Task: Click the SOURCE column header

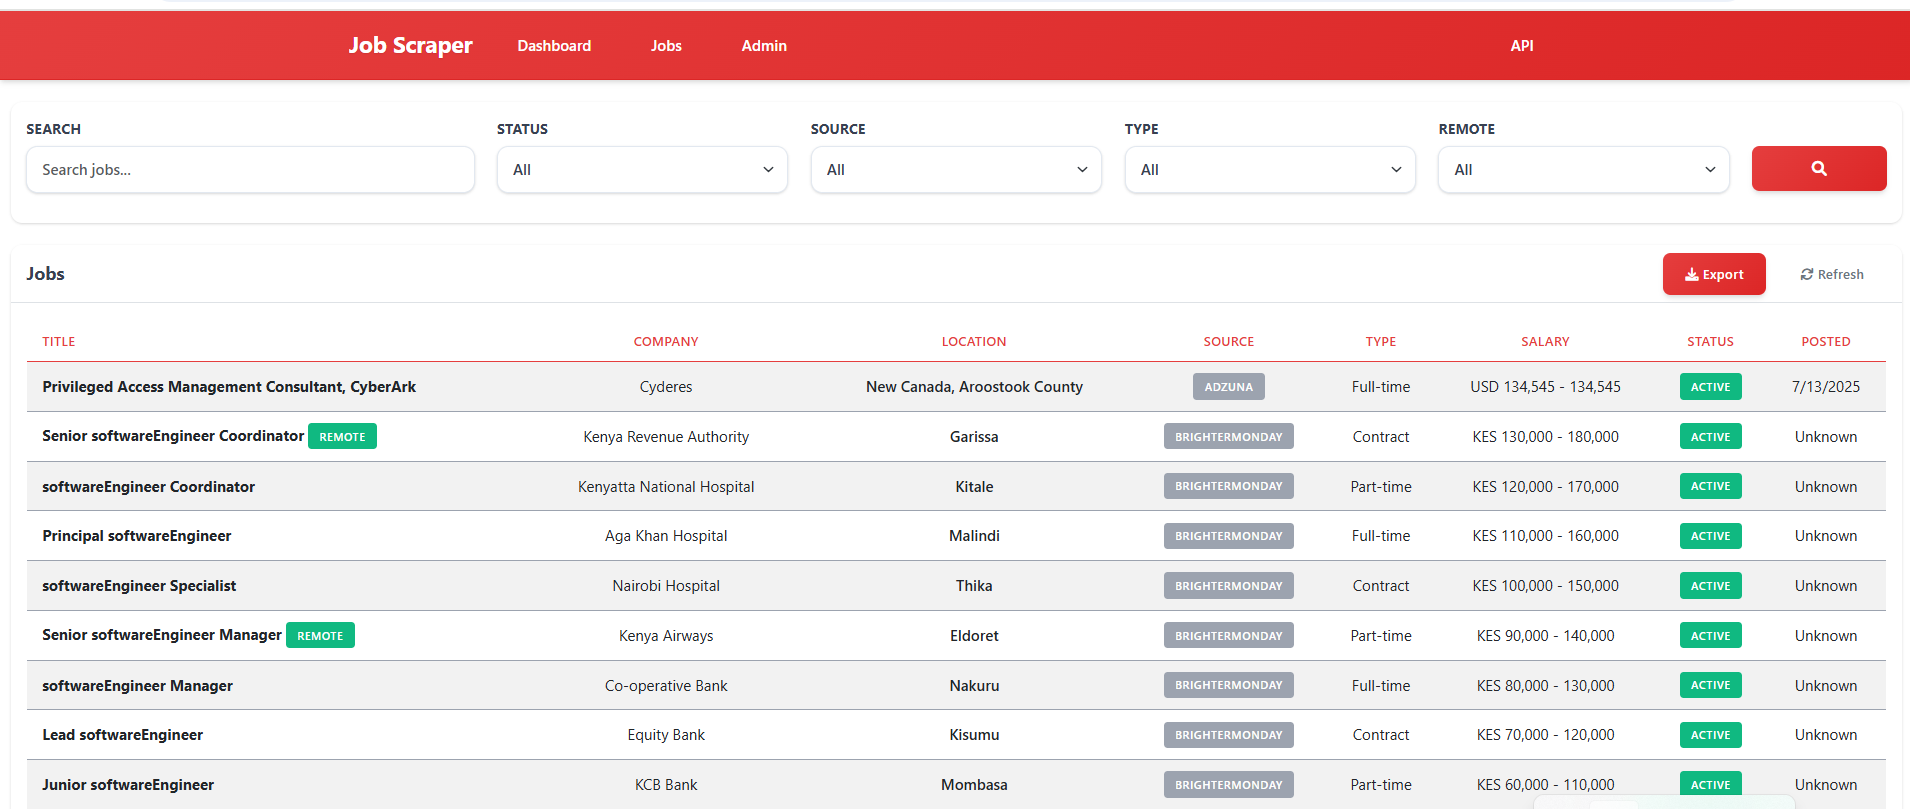Action: coord(1229,342)
